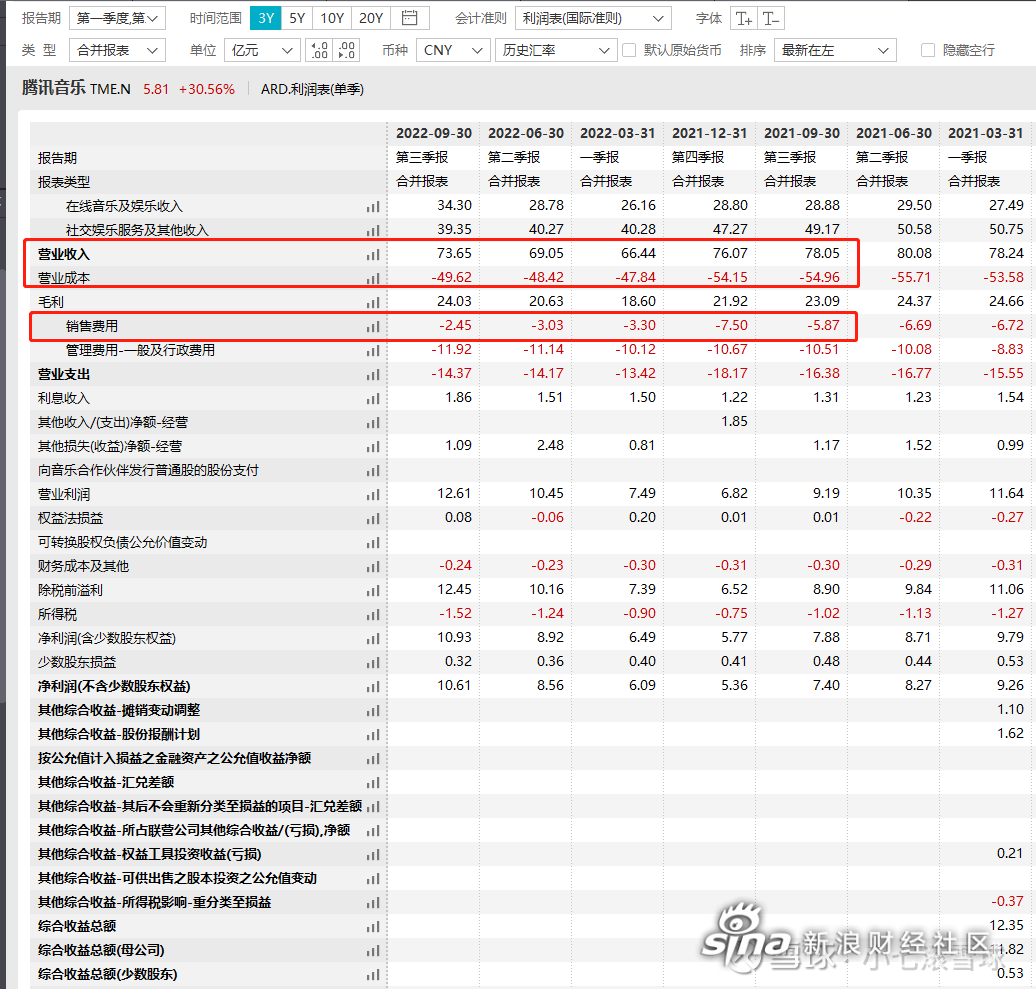
Task: Increase decimal places button
Action: click(x=319, y=50)
